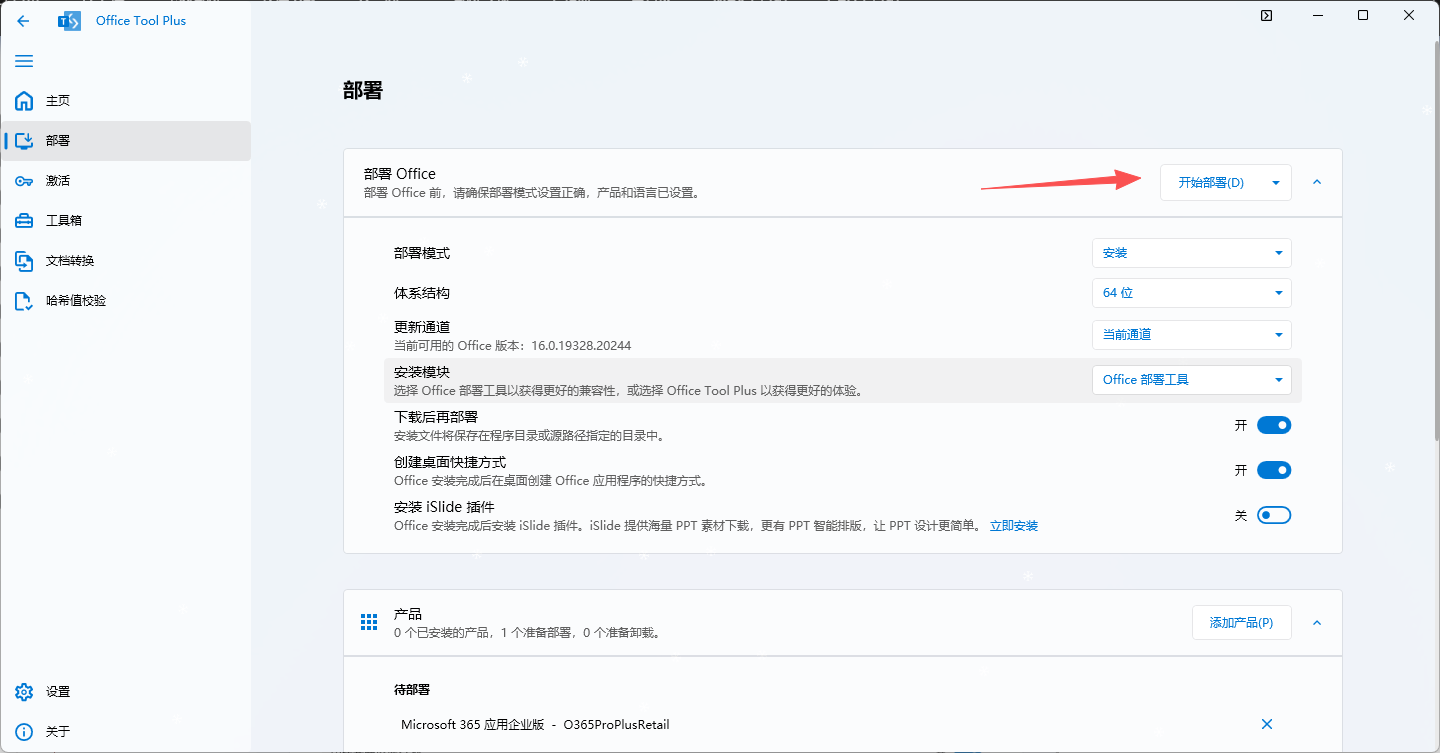Viewport: 1440px width, 753px height.
Task: Toggle 下载后再部署 off
Action: 1274,424
